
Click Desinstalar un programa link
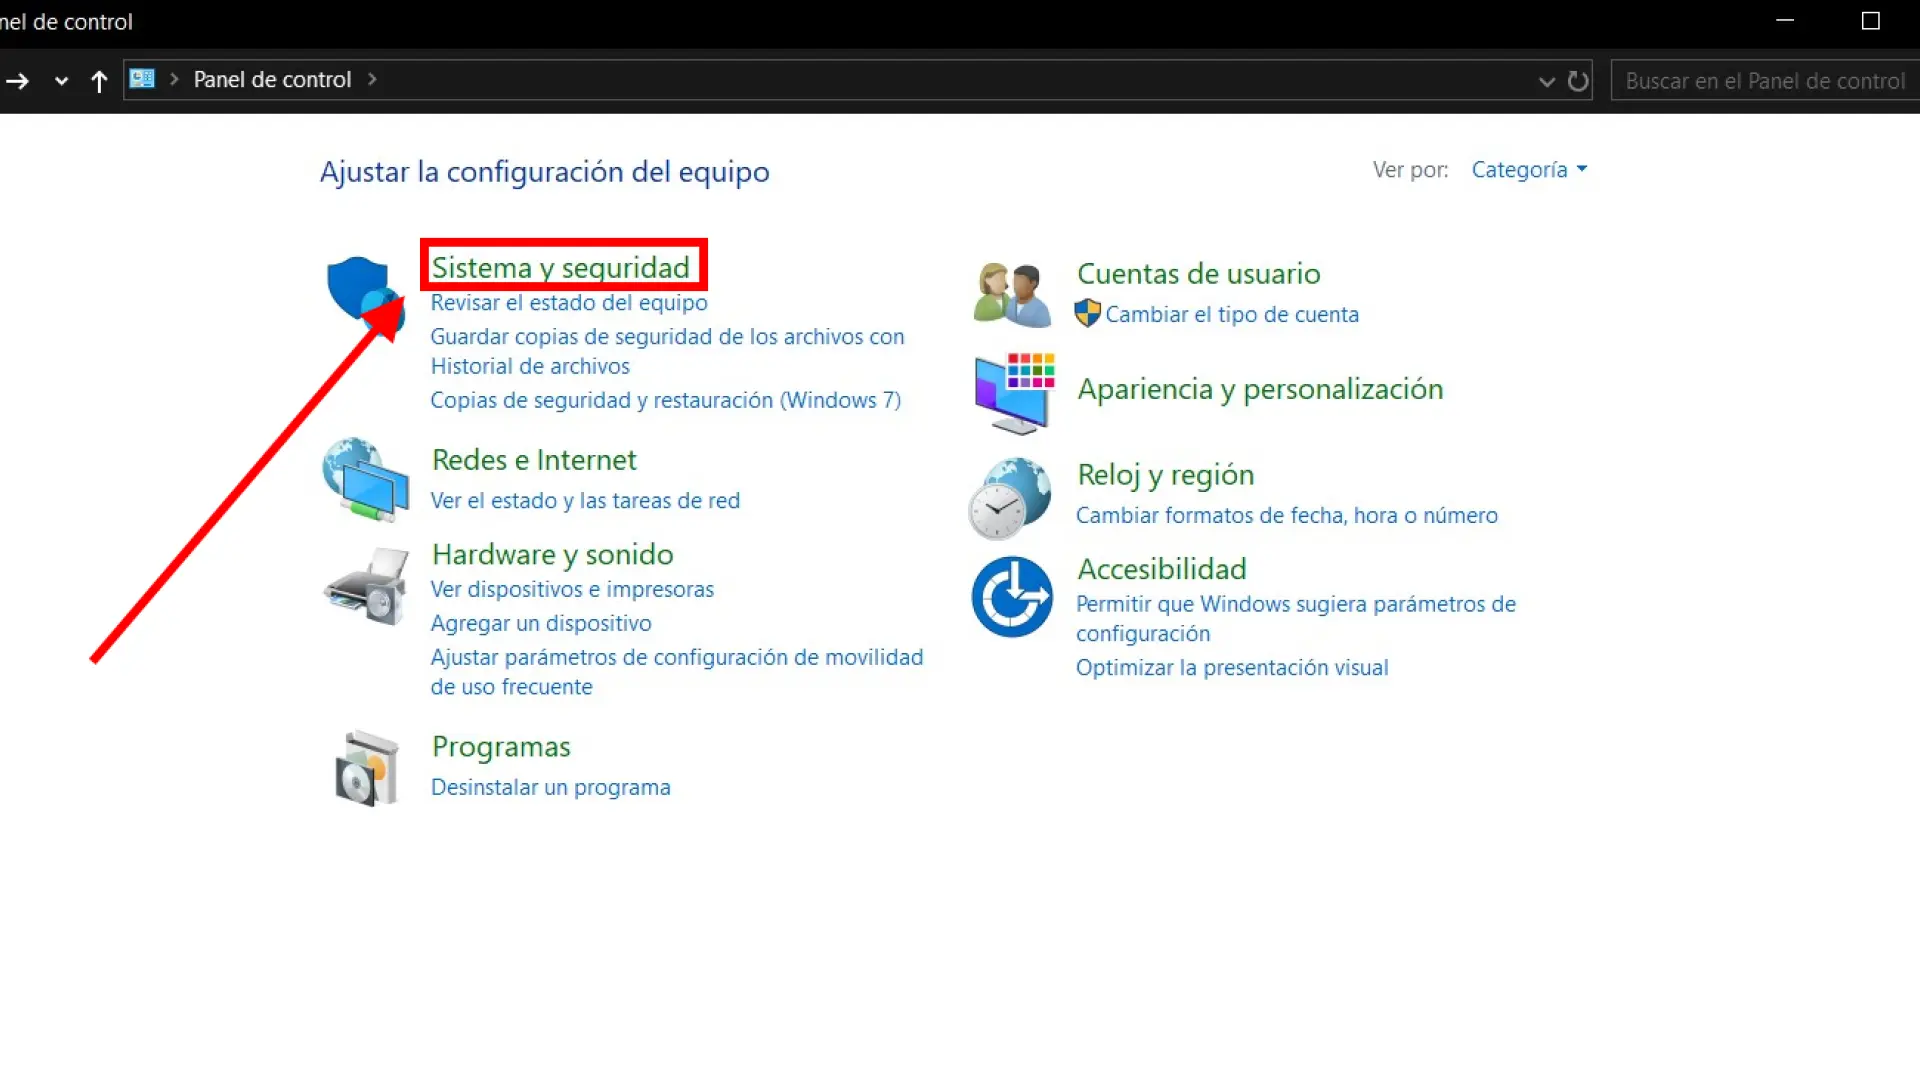click(x=550, y=787)
